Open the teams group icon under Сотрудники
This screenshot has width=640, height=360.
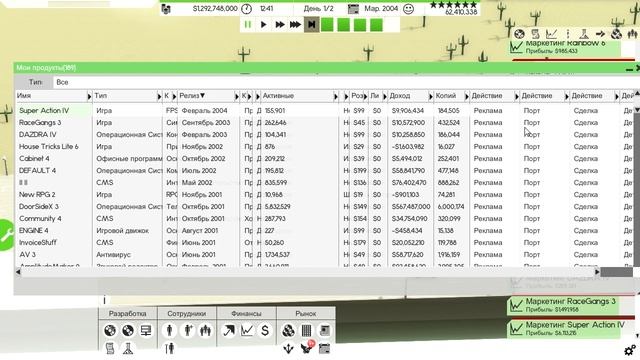point(205,330)
